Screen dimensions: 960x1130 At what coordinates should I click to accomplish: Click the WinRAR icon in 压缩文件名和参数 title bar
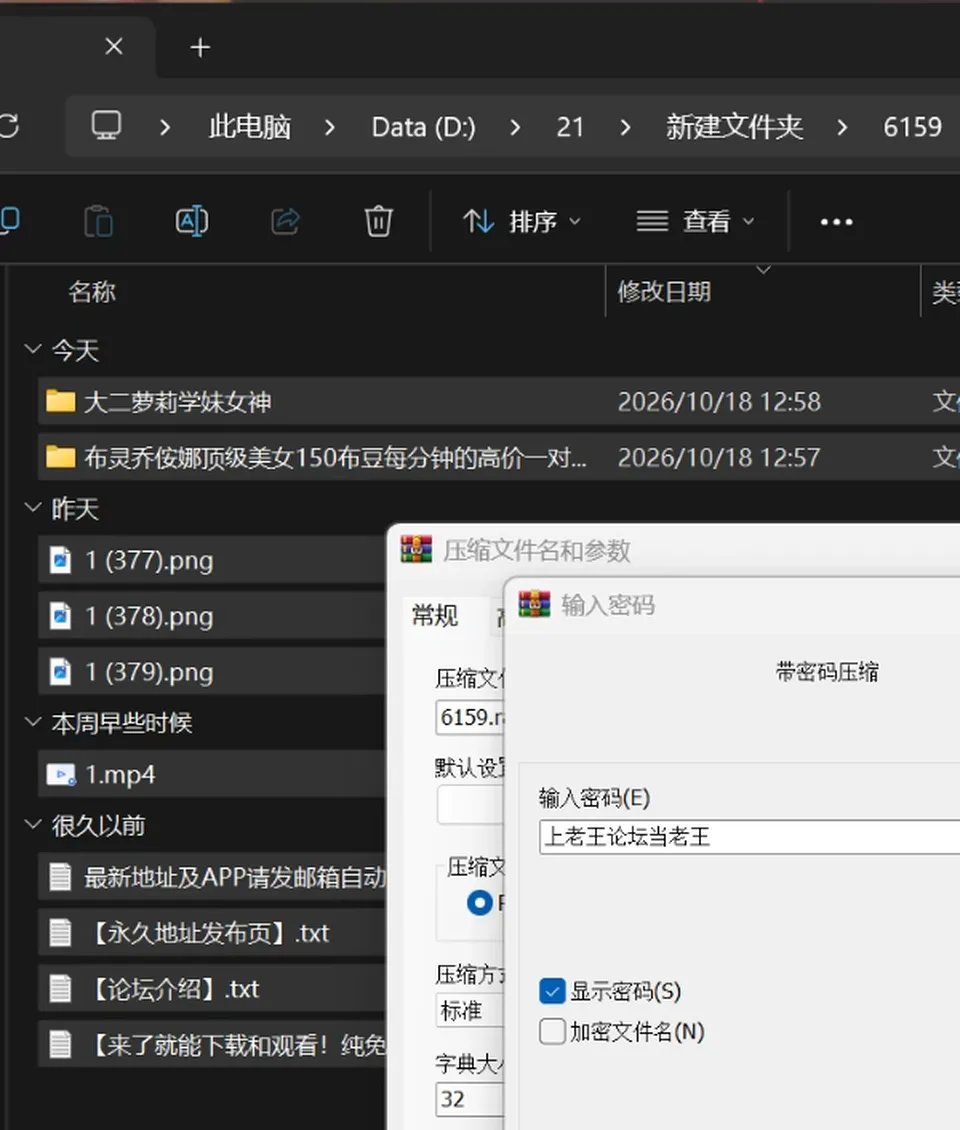tap(416, 549)
